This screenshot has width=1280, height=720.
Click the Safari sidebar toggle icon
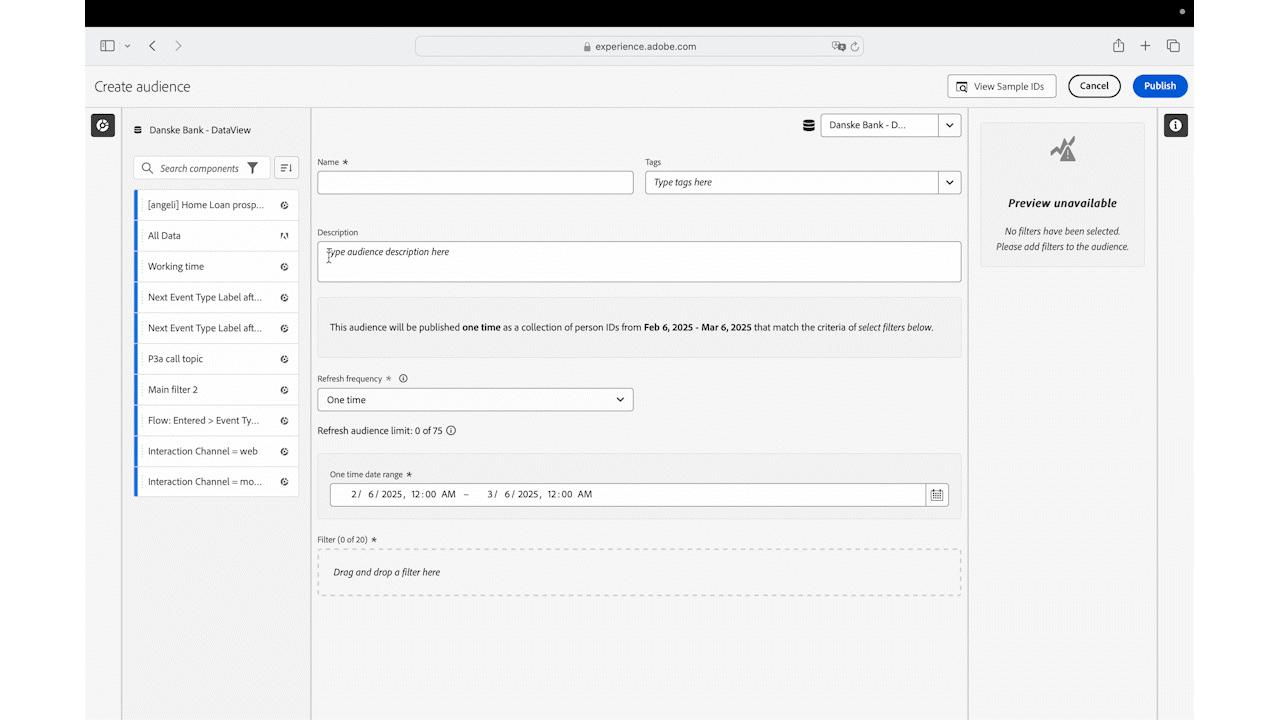tap(107, 46)
